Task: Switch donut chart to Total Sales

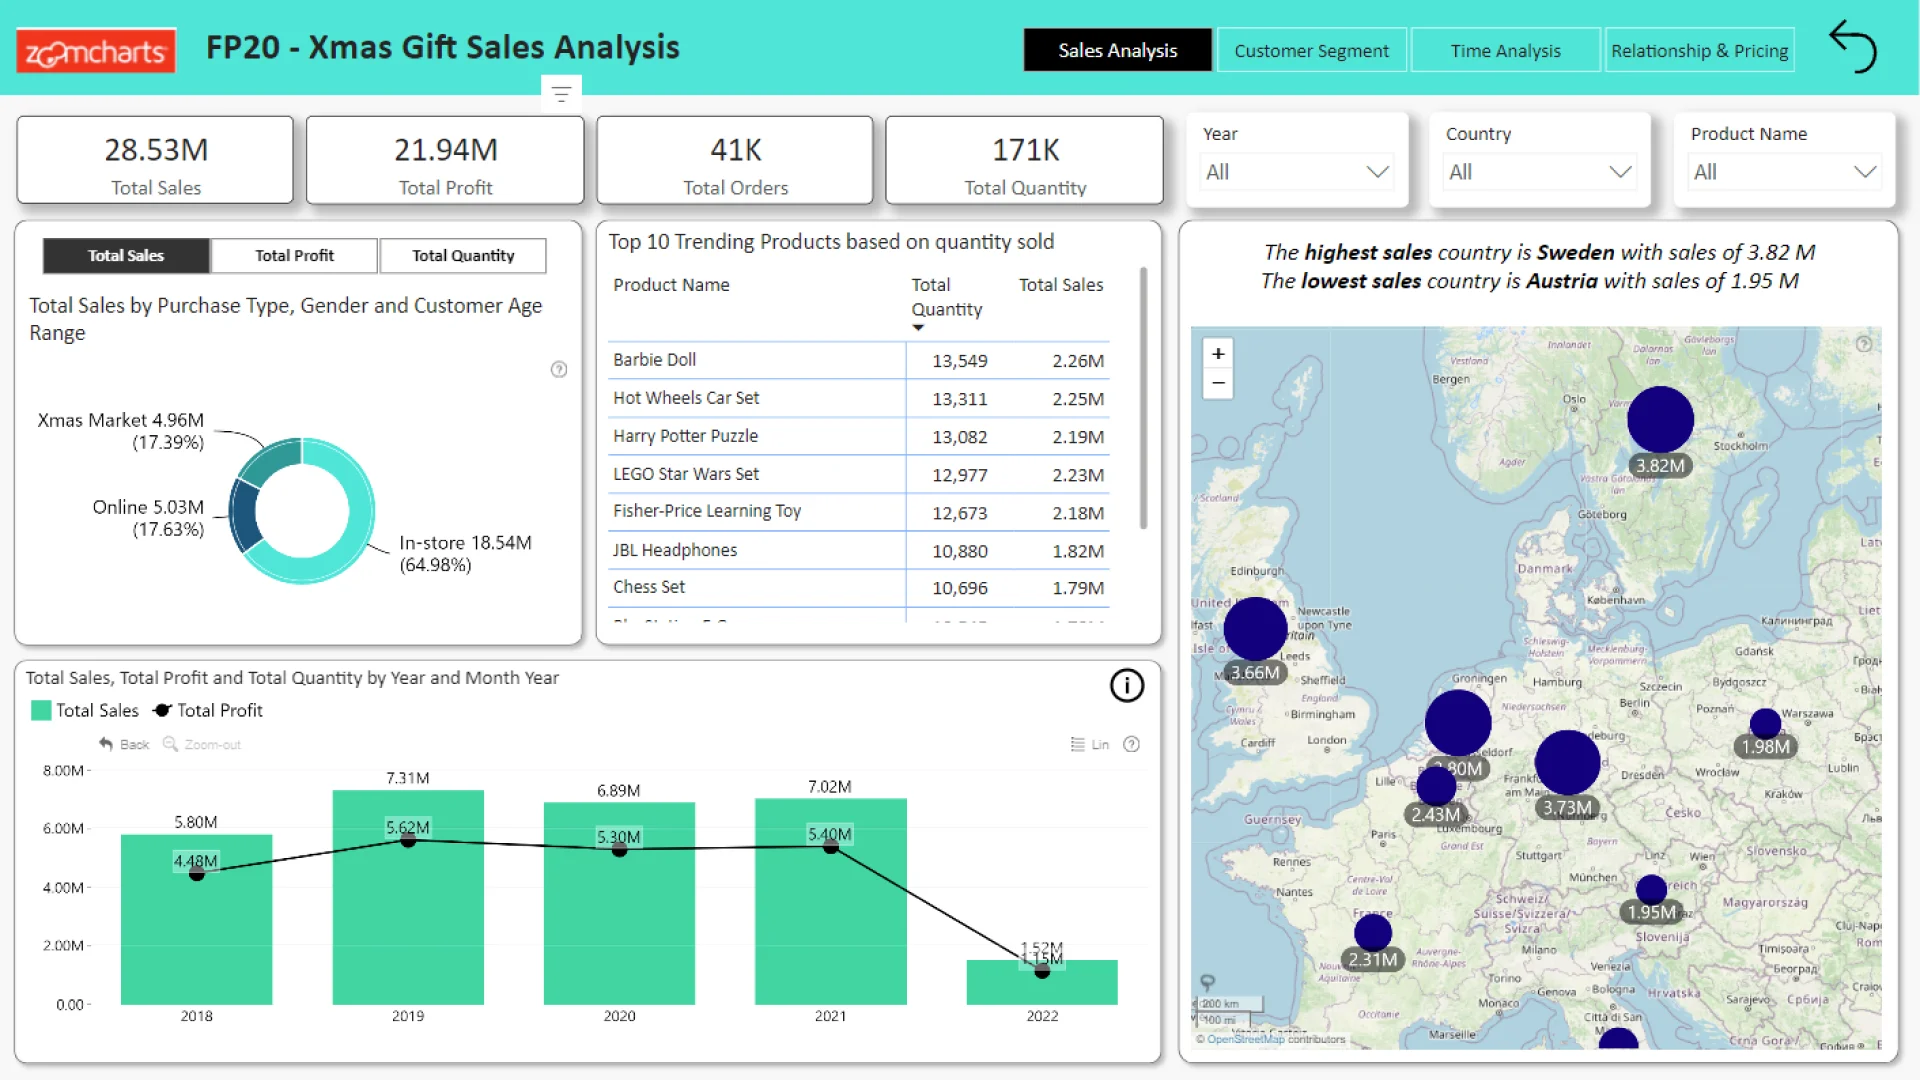Action: pos(126,256)
